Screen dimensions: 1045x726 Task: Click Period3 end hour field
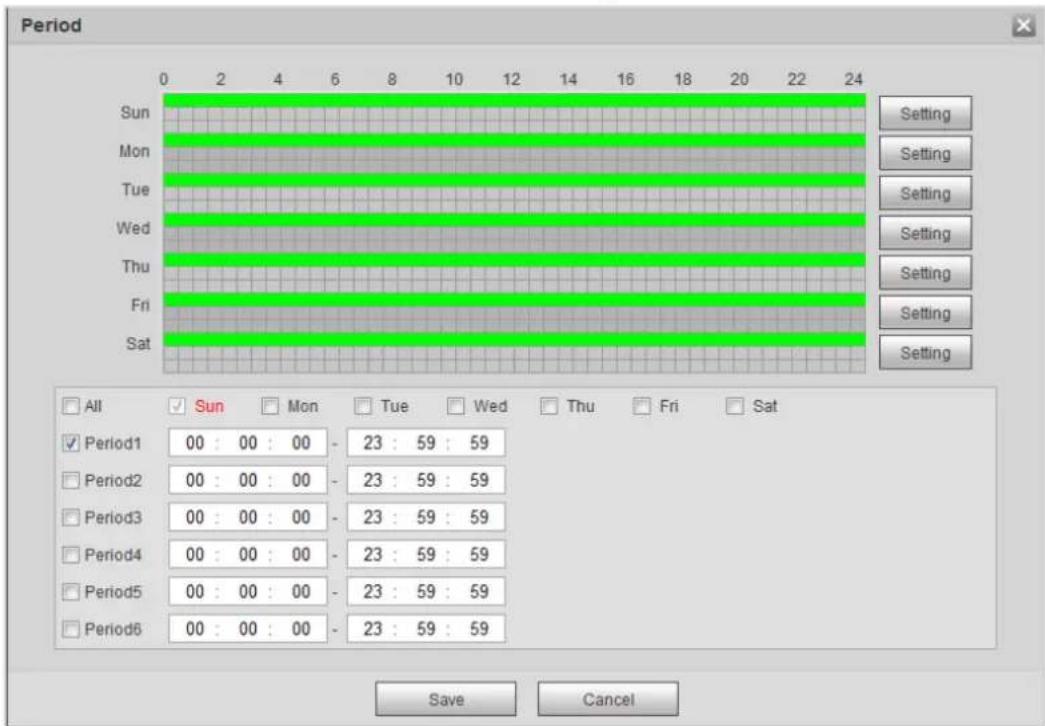(373, 517)
